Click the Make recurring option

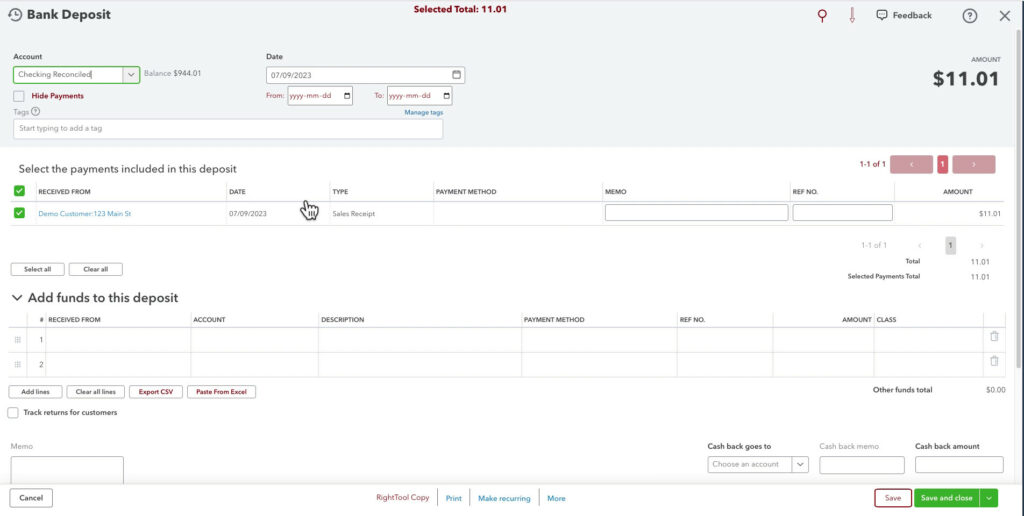[504, 498]
